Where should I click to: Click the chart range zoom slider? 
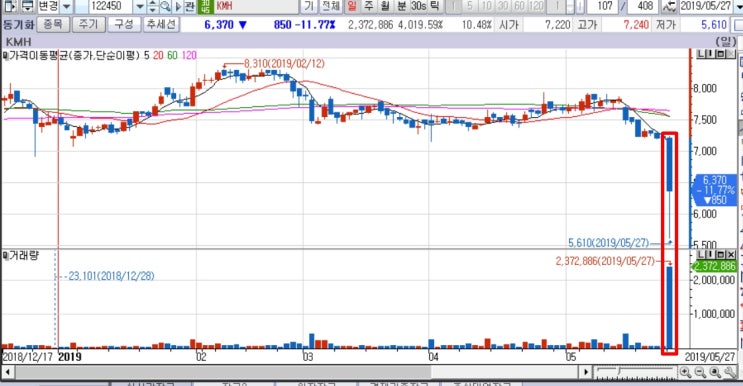634,372
